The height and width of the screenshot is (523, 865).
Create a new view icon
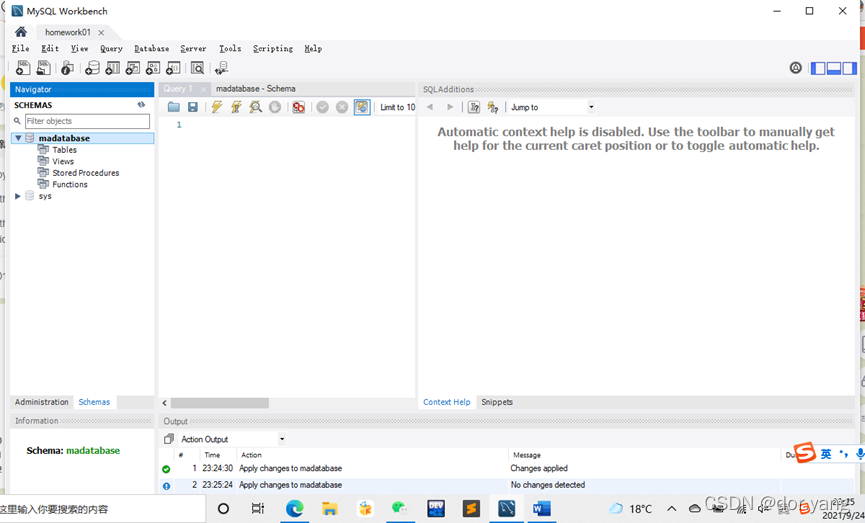tap(133, 68)
